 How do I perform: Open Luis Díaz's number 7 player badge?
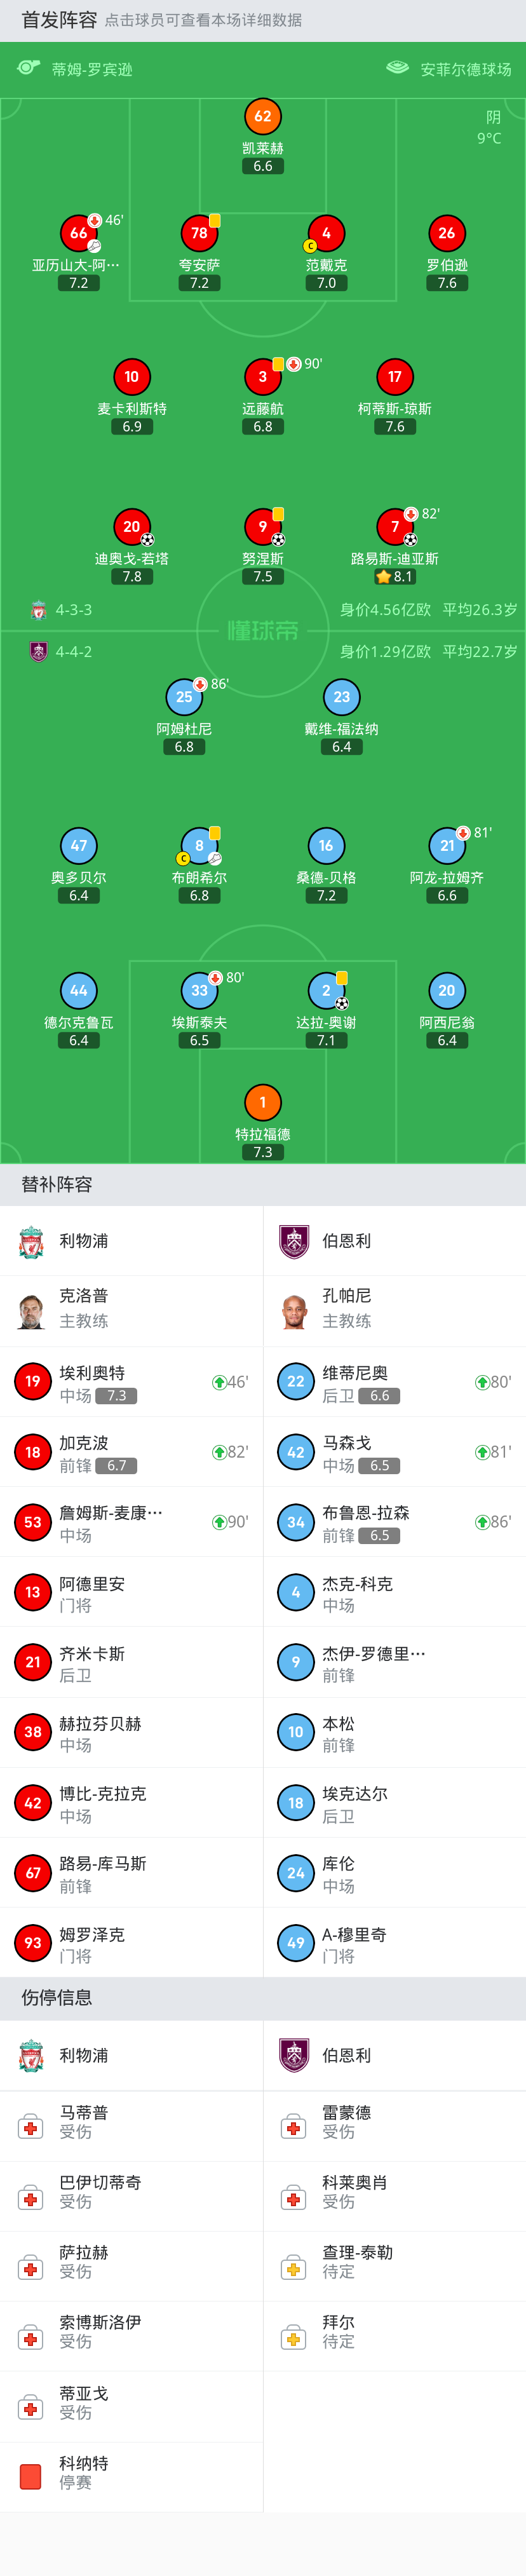tap(395, 526)
